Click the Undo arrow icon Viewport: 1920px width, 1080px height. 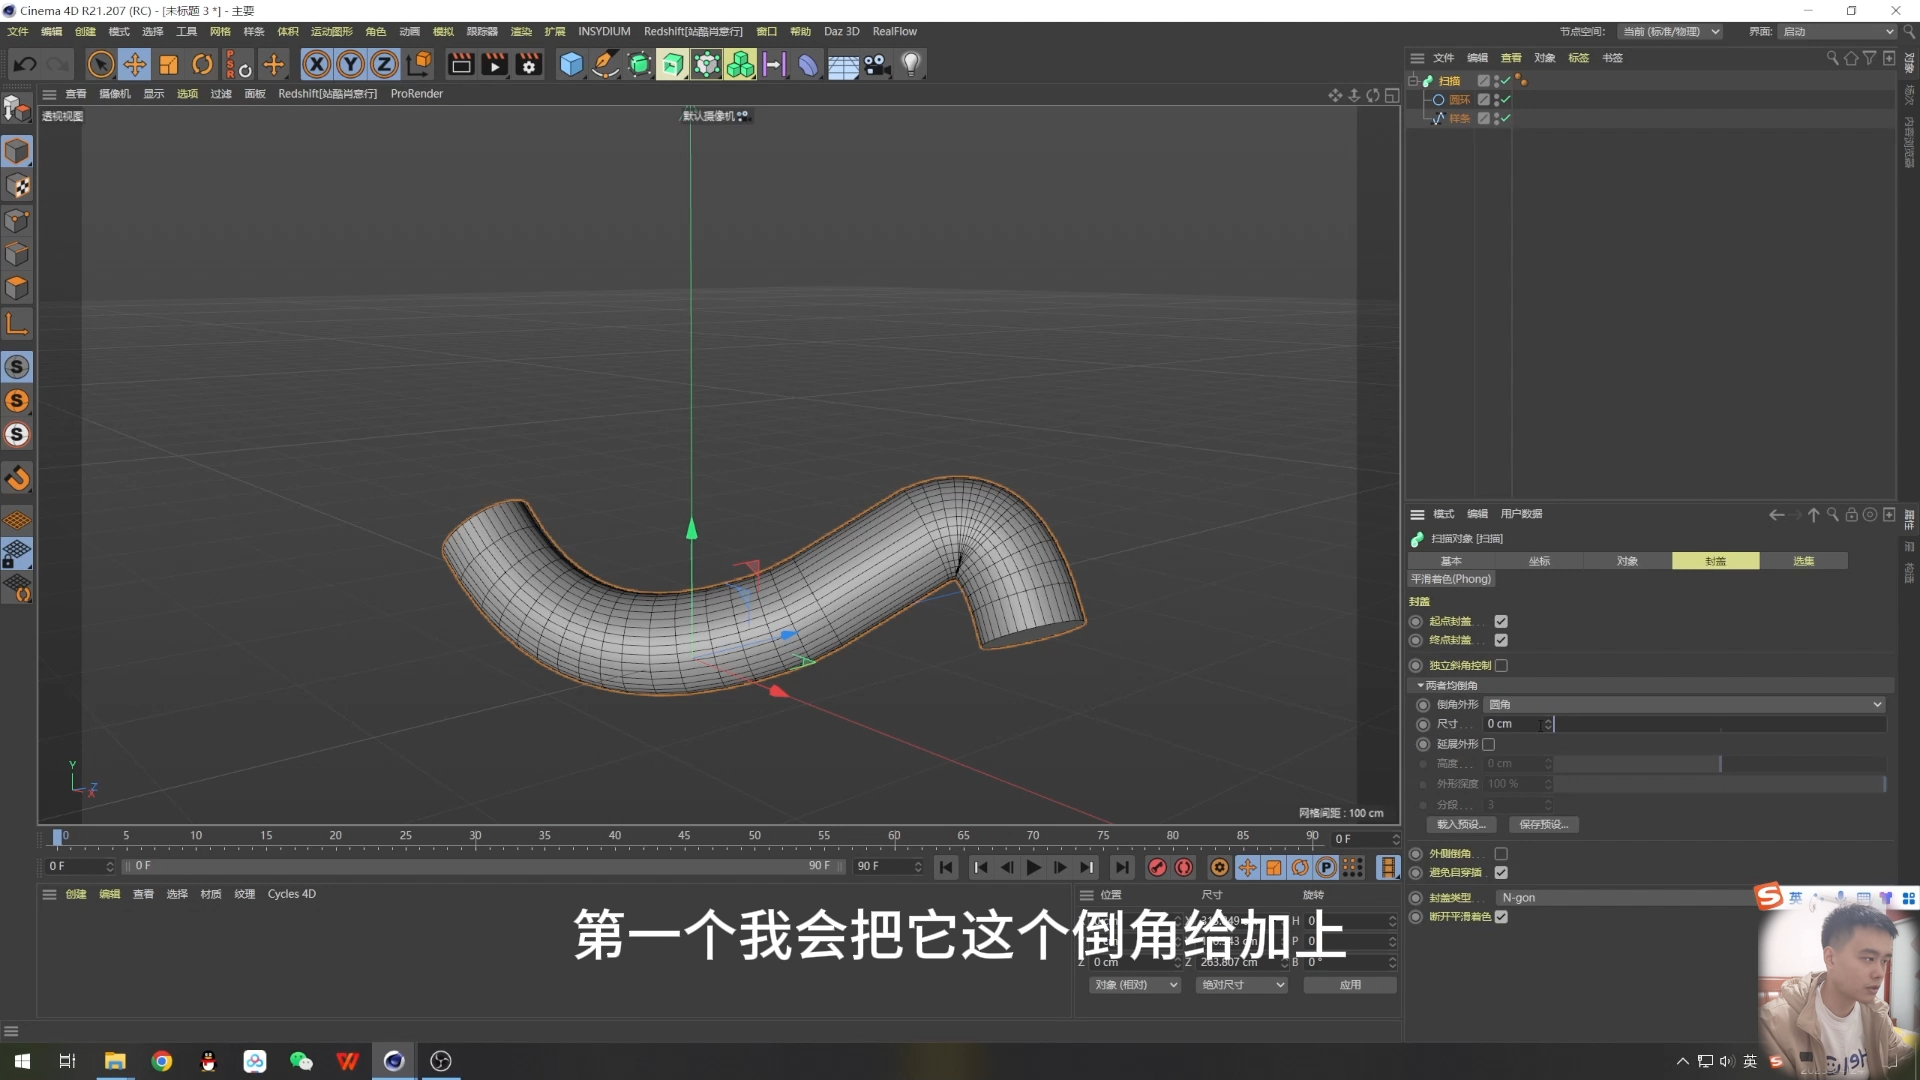[x=25, y=65]
